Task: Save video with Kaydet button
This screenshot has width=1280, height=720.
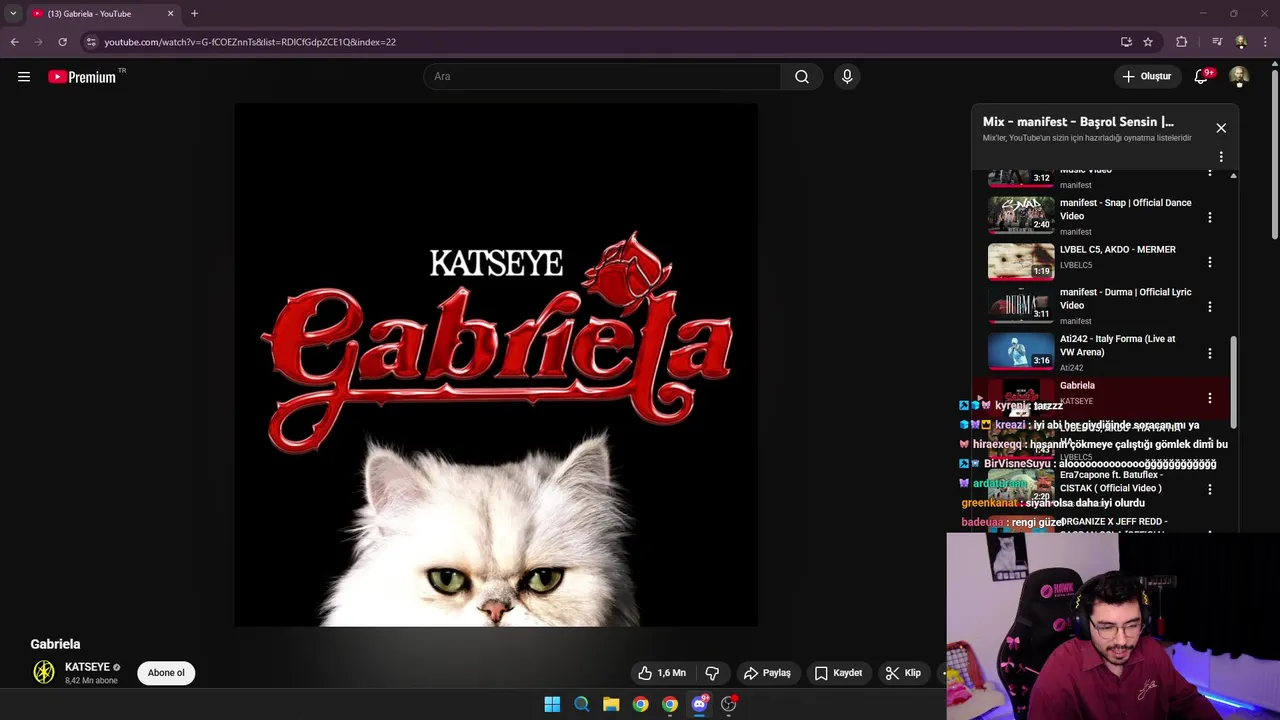Action: (838, 673)
